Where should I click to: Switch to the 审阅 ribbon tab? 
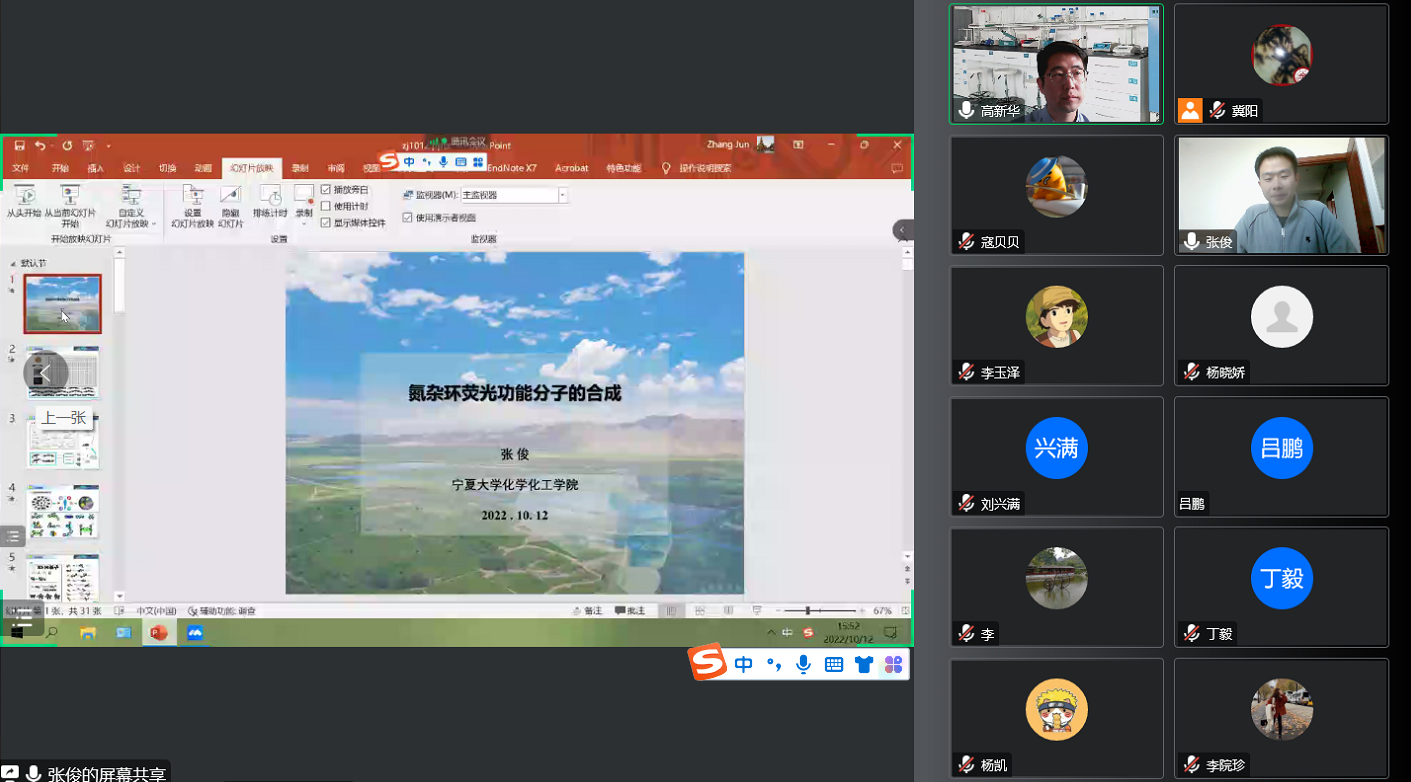tap(336, 168)
